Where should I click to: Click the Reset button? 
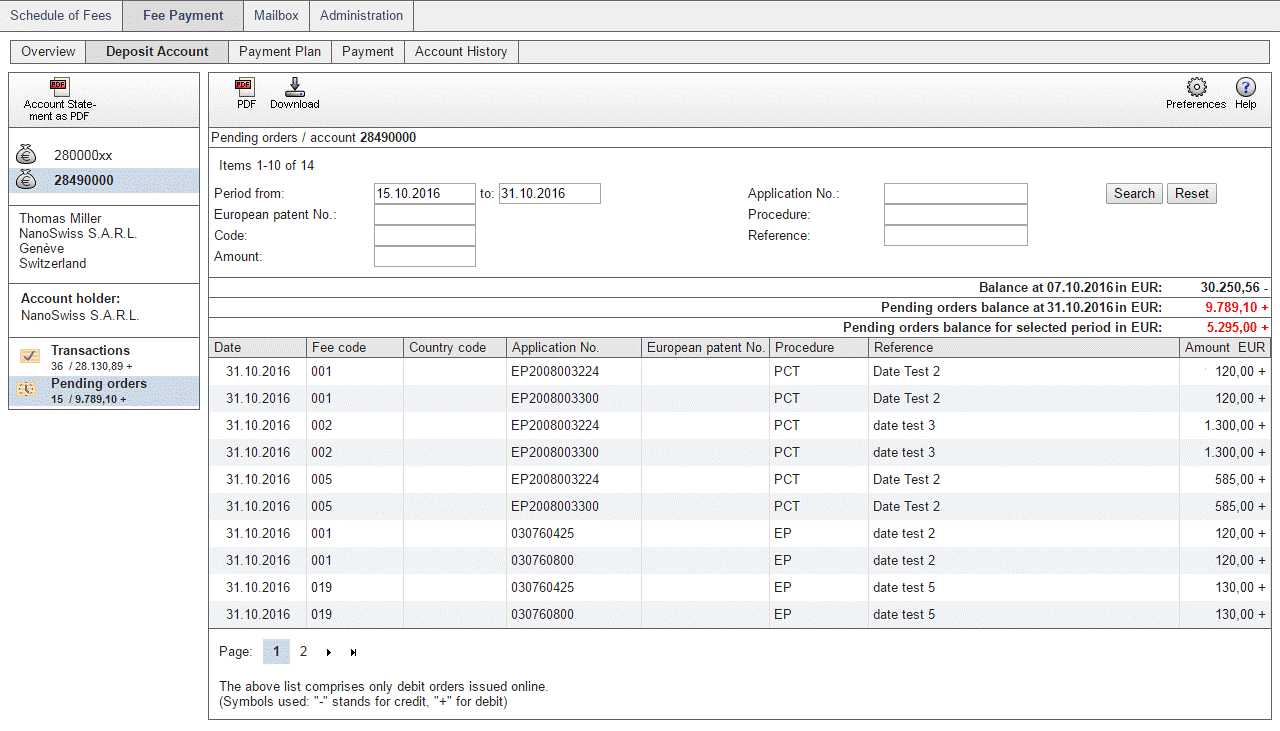1192,194
